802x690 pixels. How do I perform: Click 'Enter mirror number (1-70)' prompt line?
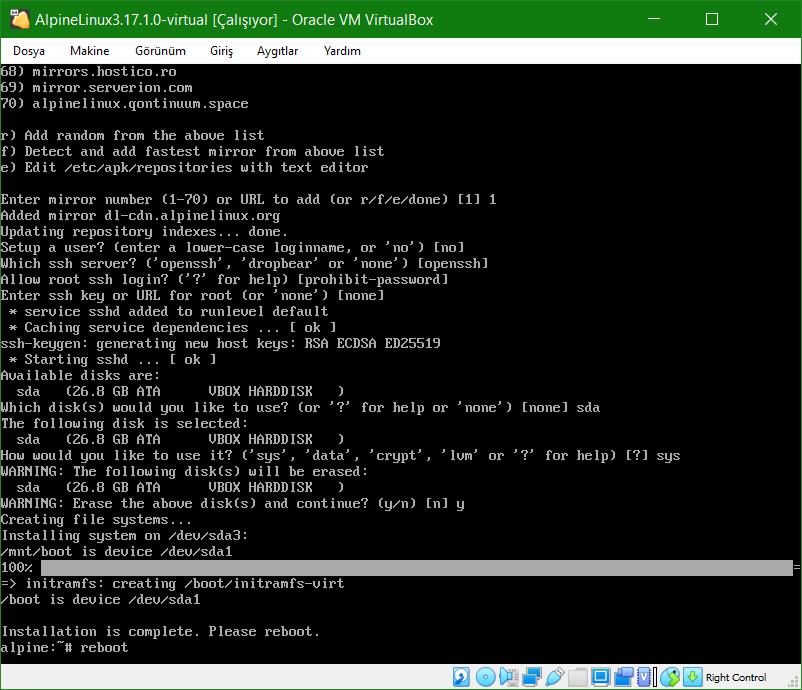249,199
